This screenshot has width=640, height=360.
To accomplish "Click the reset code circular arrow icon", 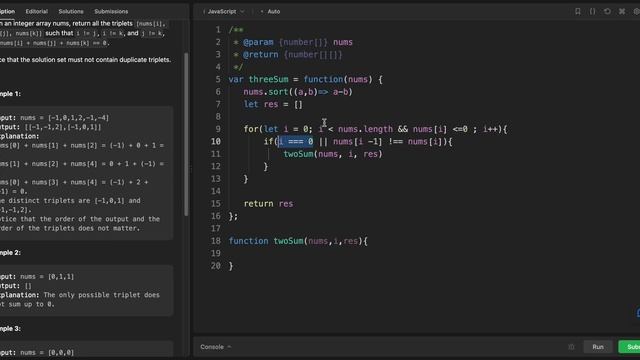I will 607,11.
